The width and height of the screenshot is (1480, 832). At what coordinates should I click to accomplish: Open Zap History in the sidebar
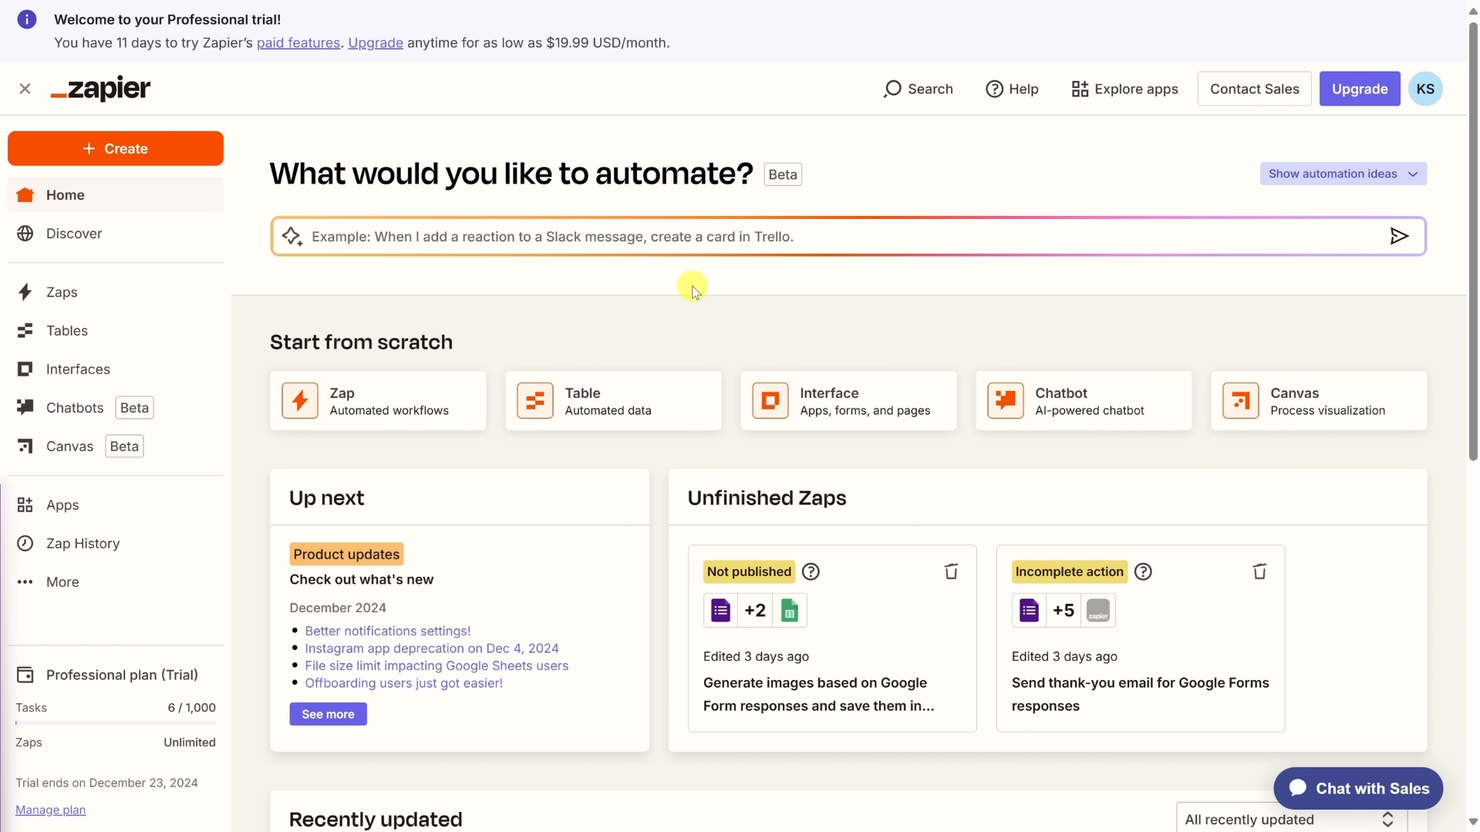pos(115,543)
